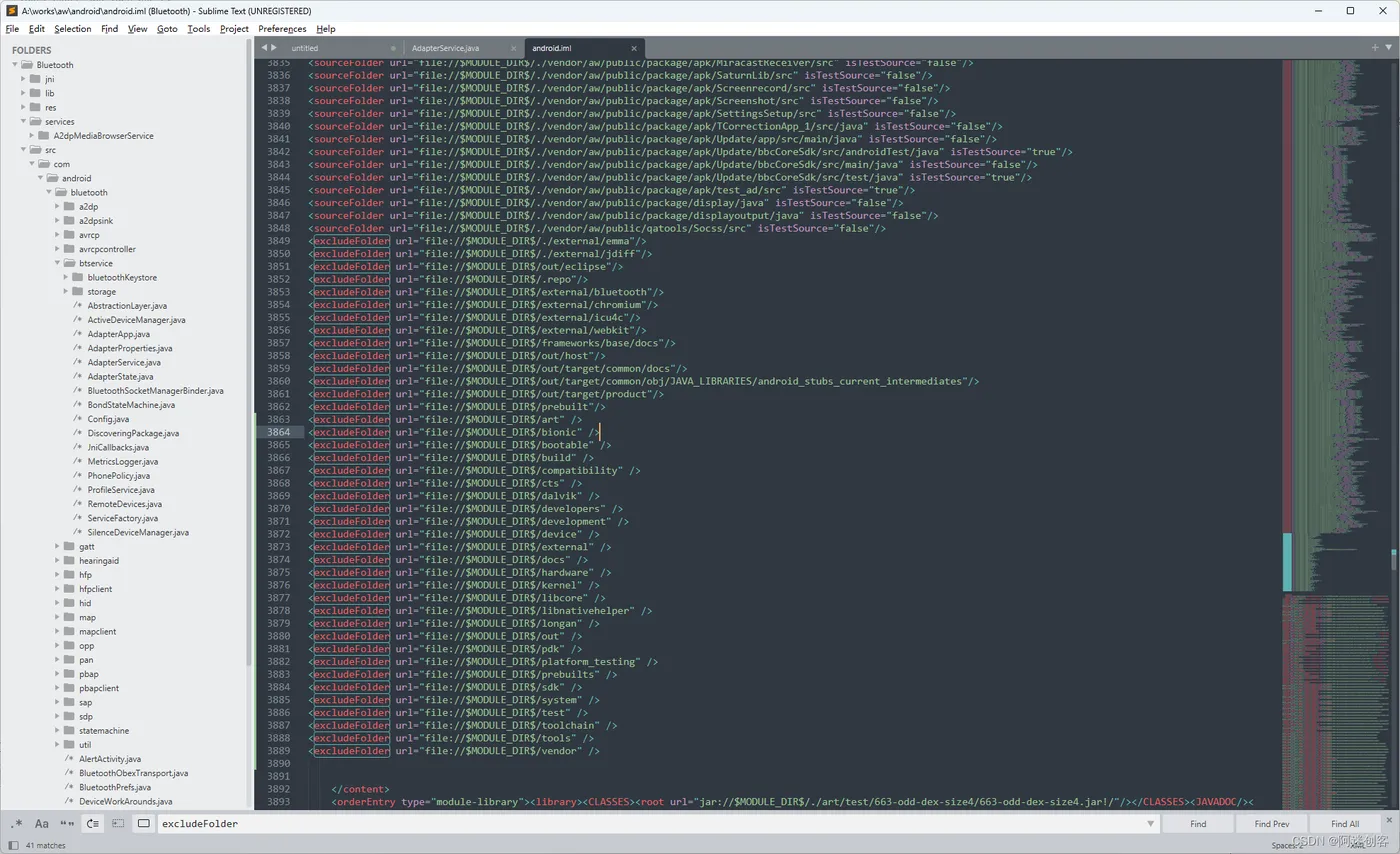Toggle in-selection search option

pos(118,824)
